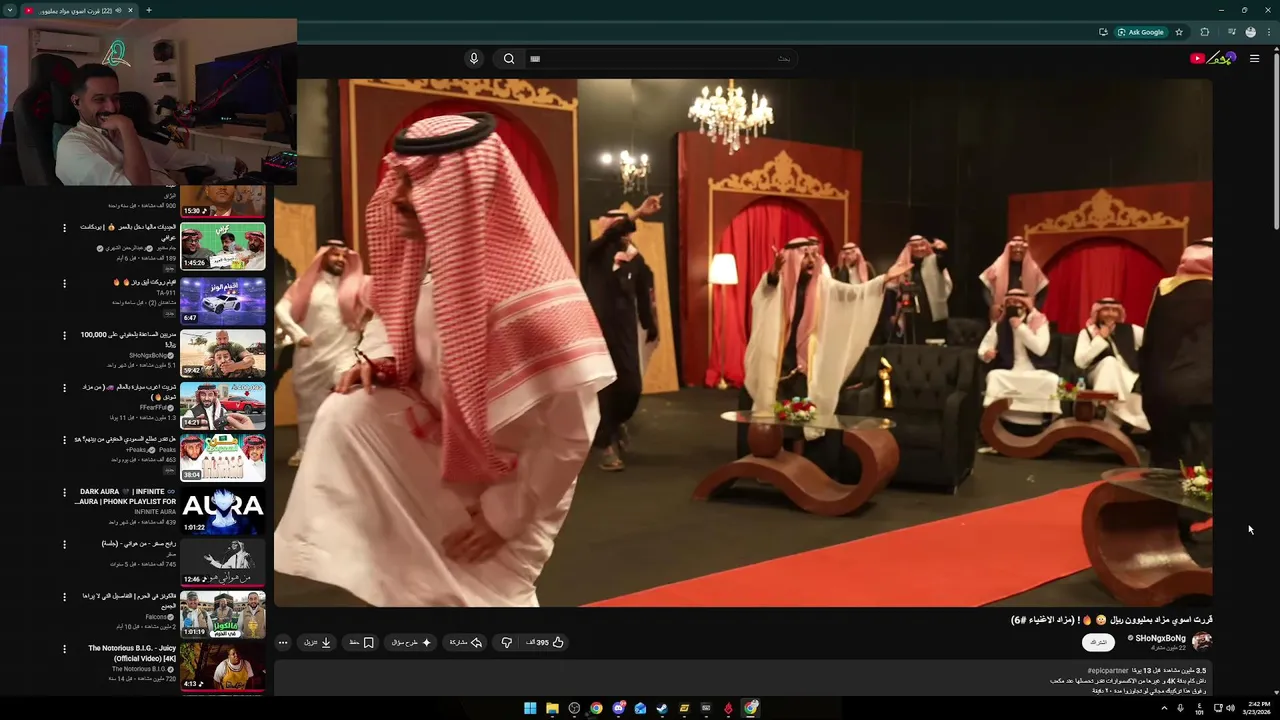The width and height of the screenshot is (1280, 720).
Task: Open the 12:46 black-and-white video thumbnail
Action: 223,562
